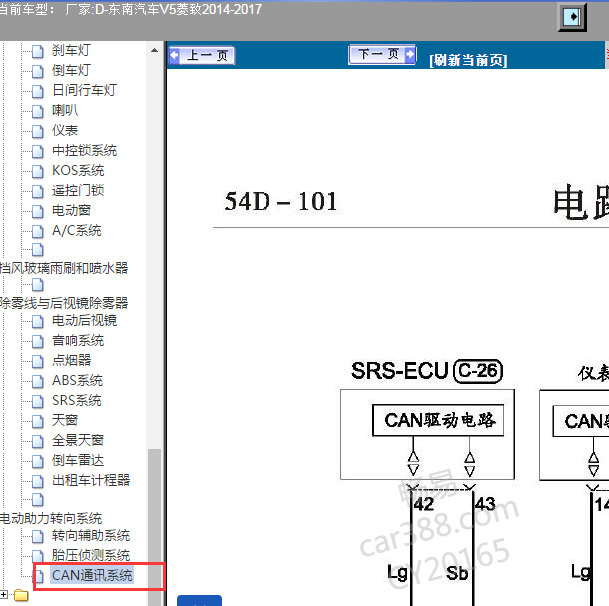This screenshot has width=609, height=606.
Task: Open 挡风玻璃雨刷和喷水器 entry
Action: [x=64, y=268]
